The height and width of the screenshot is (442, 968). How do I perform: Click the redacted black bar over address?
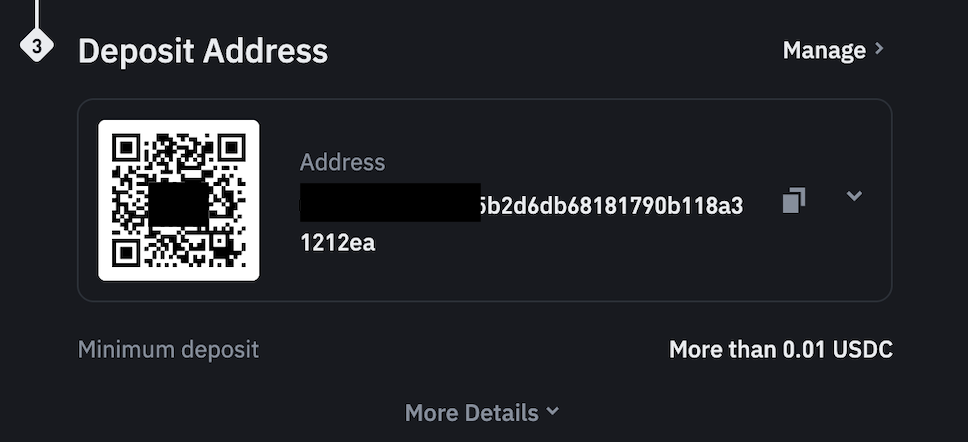(390, 202)
